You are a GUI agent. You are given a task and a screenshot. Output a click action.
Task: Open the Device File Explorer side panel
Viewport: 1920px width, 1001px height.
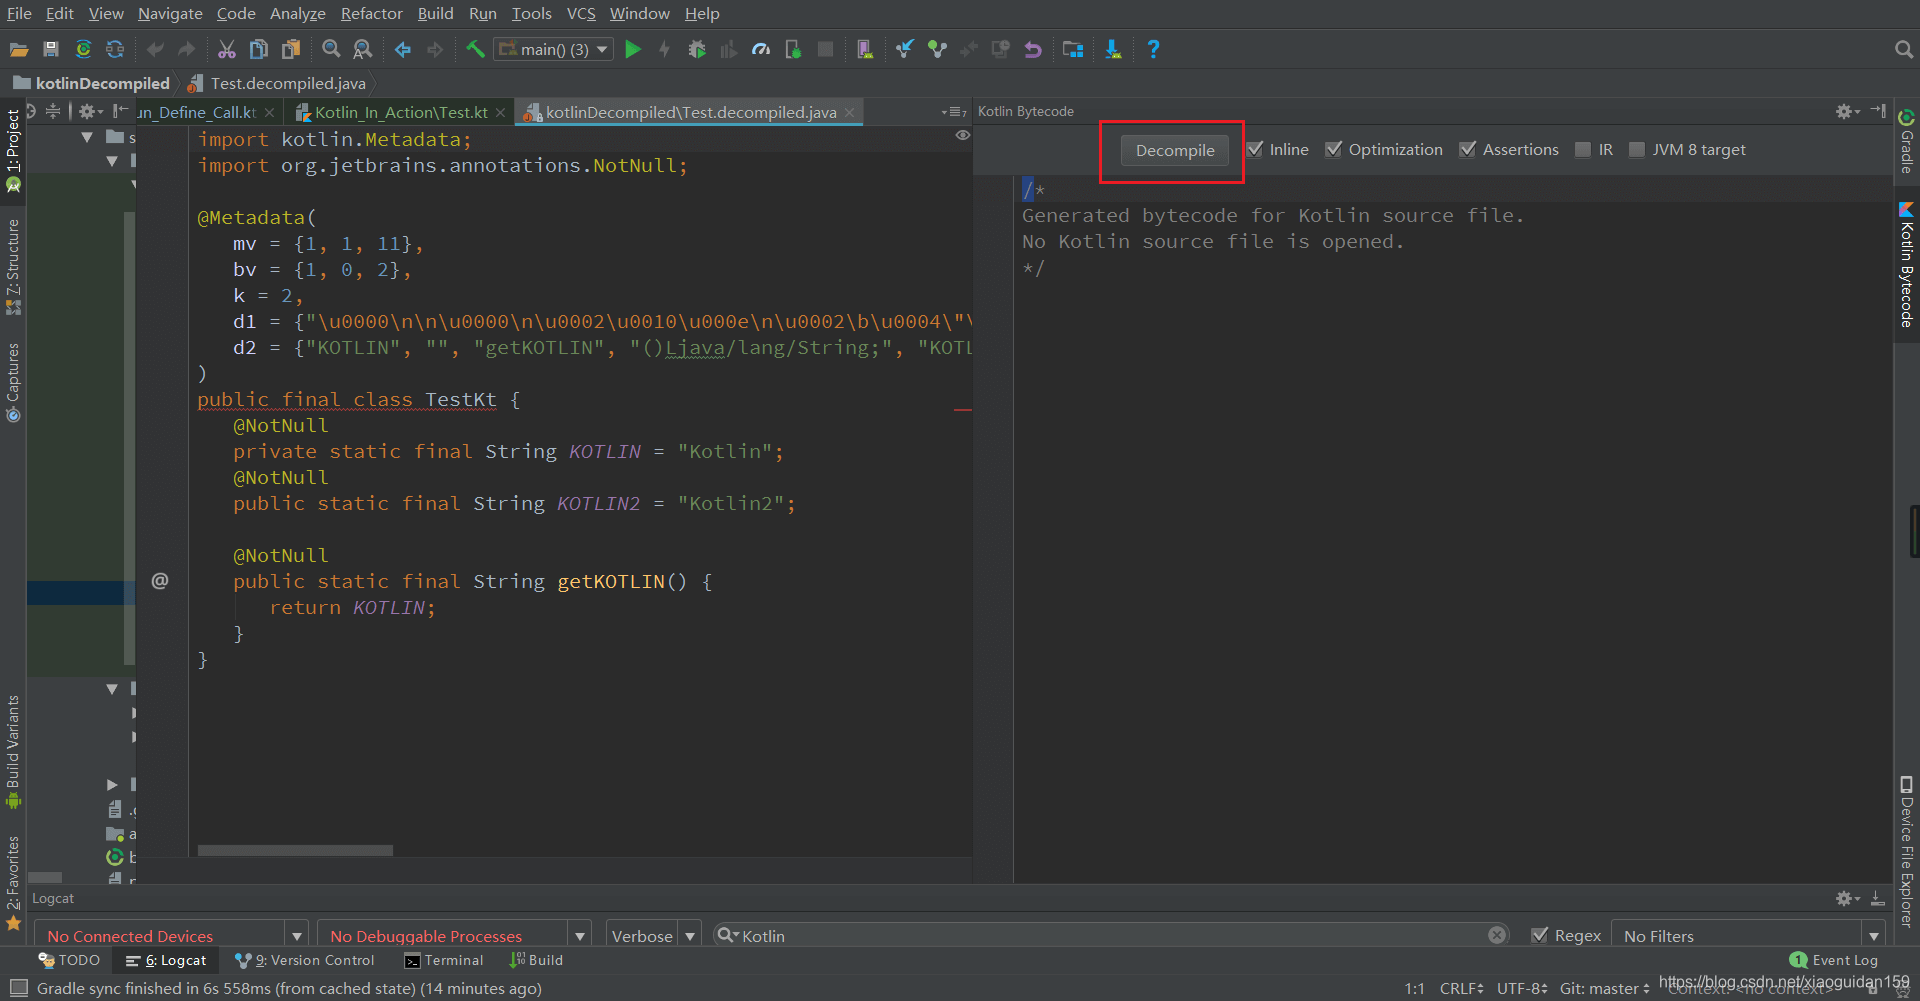1906,852
